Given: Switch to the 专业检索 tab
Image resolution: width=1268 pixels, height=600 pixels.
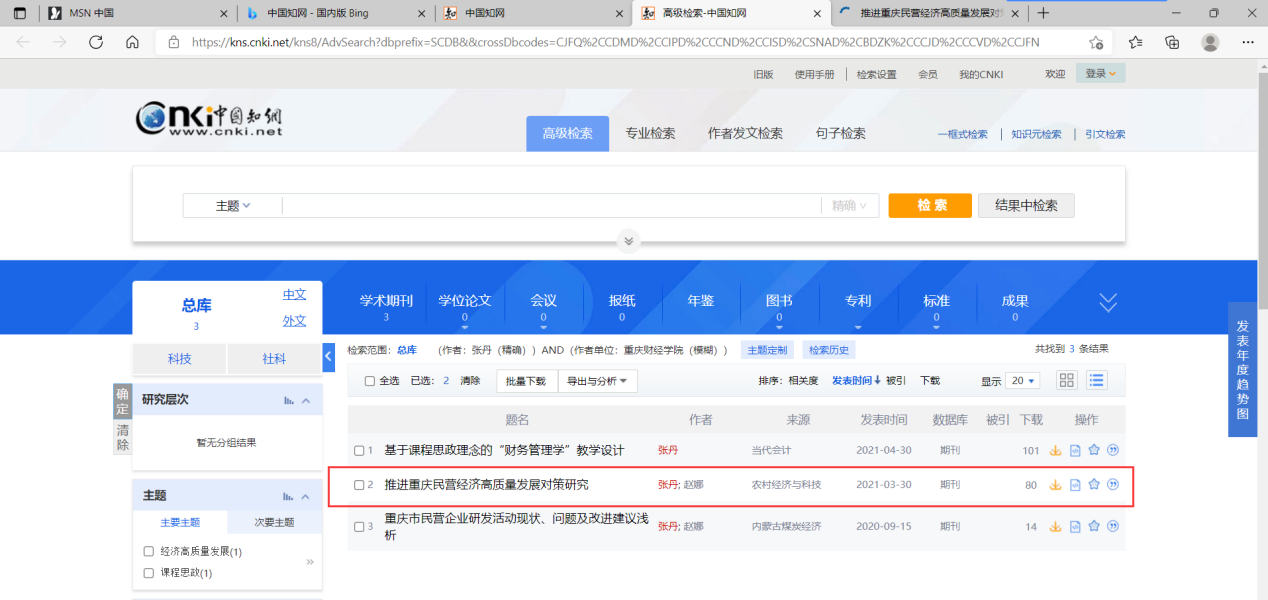Looking at the screenshot, I should tap(650, 134).
